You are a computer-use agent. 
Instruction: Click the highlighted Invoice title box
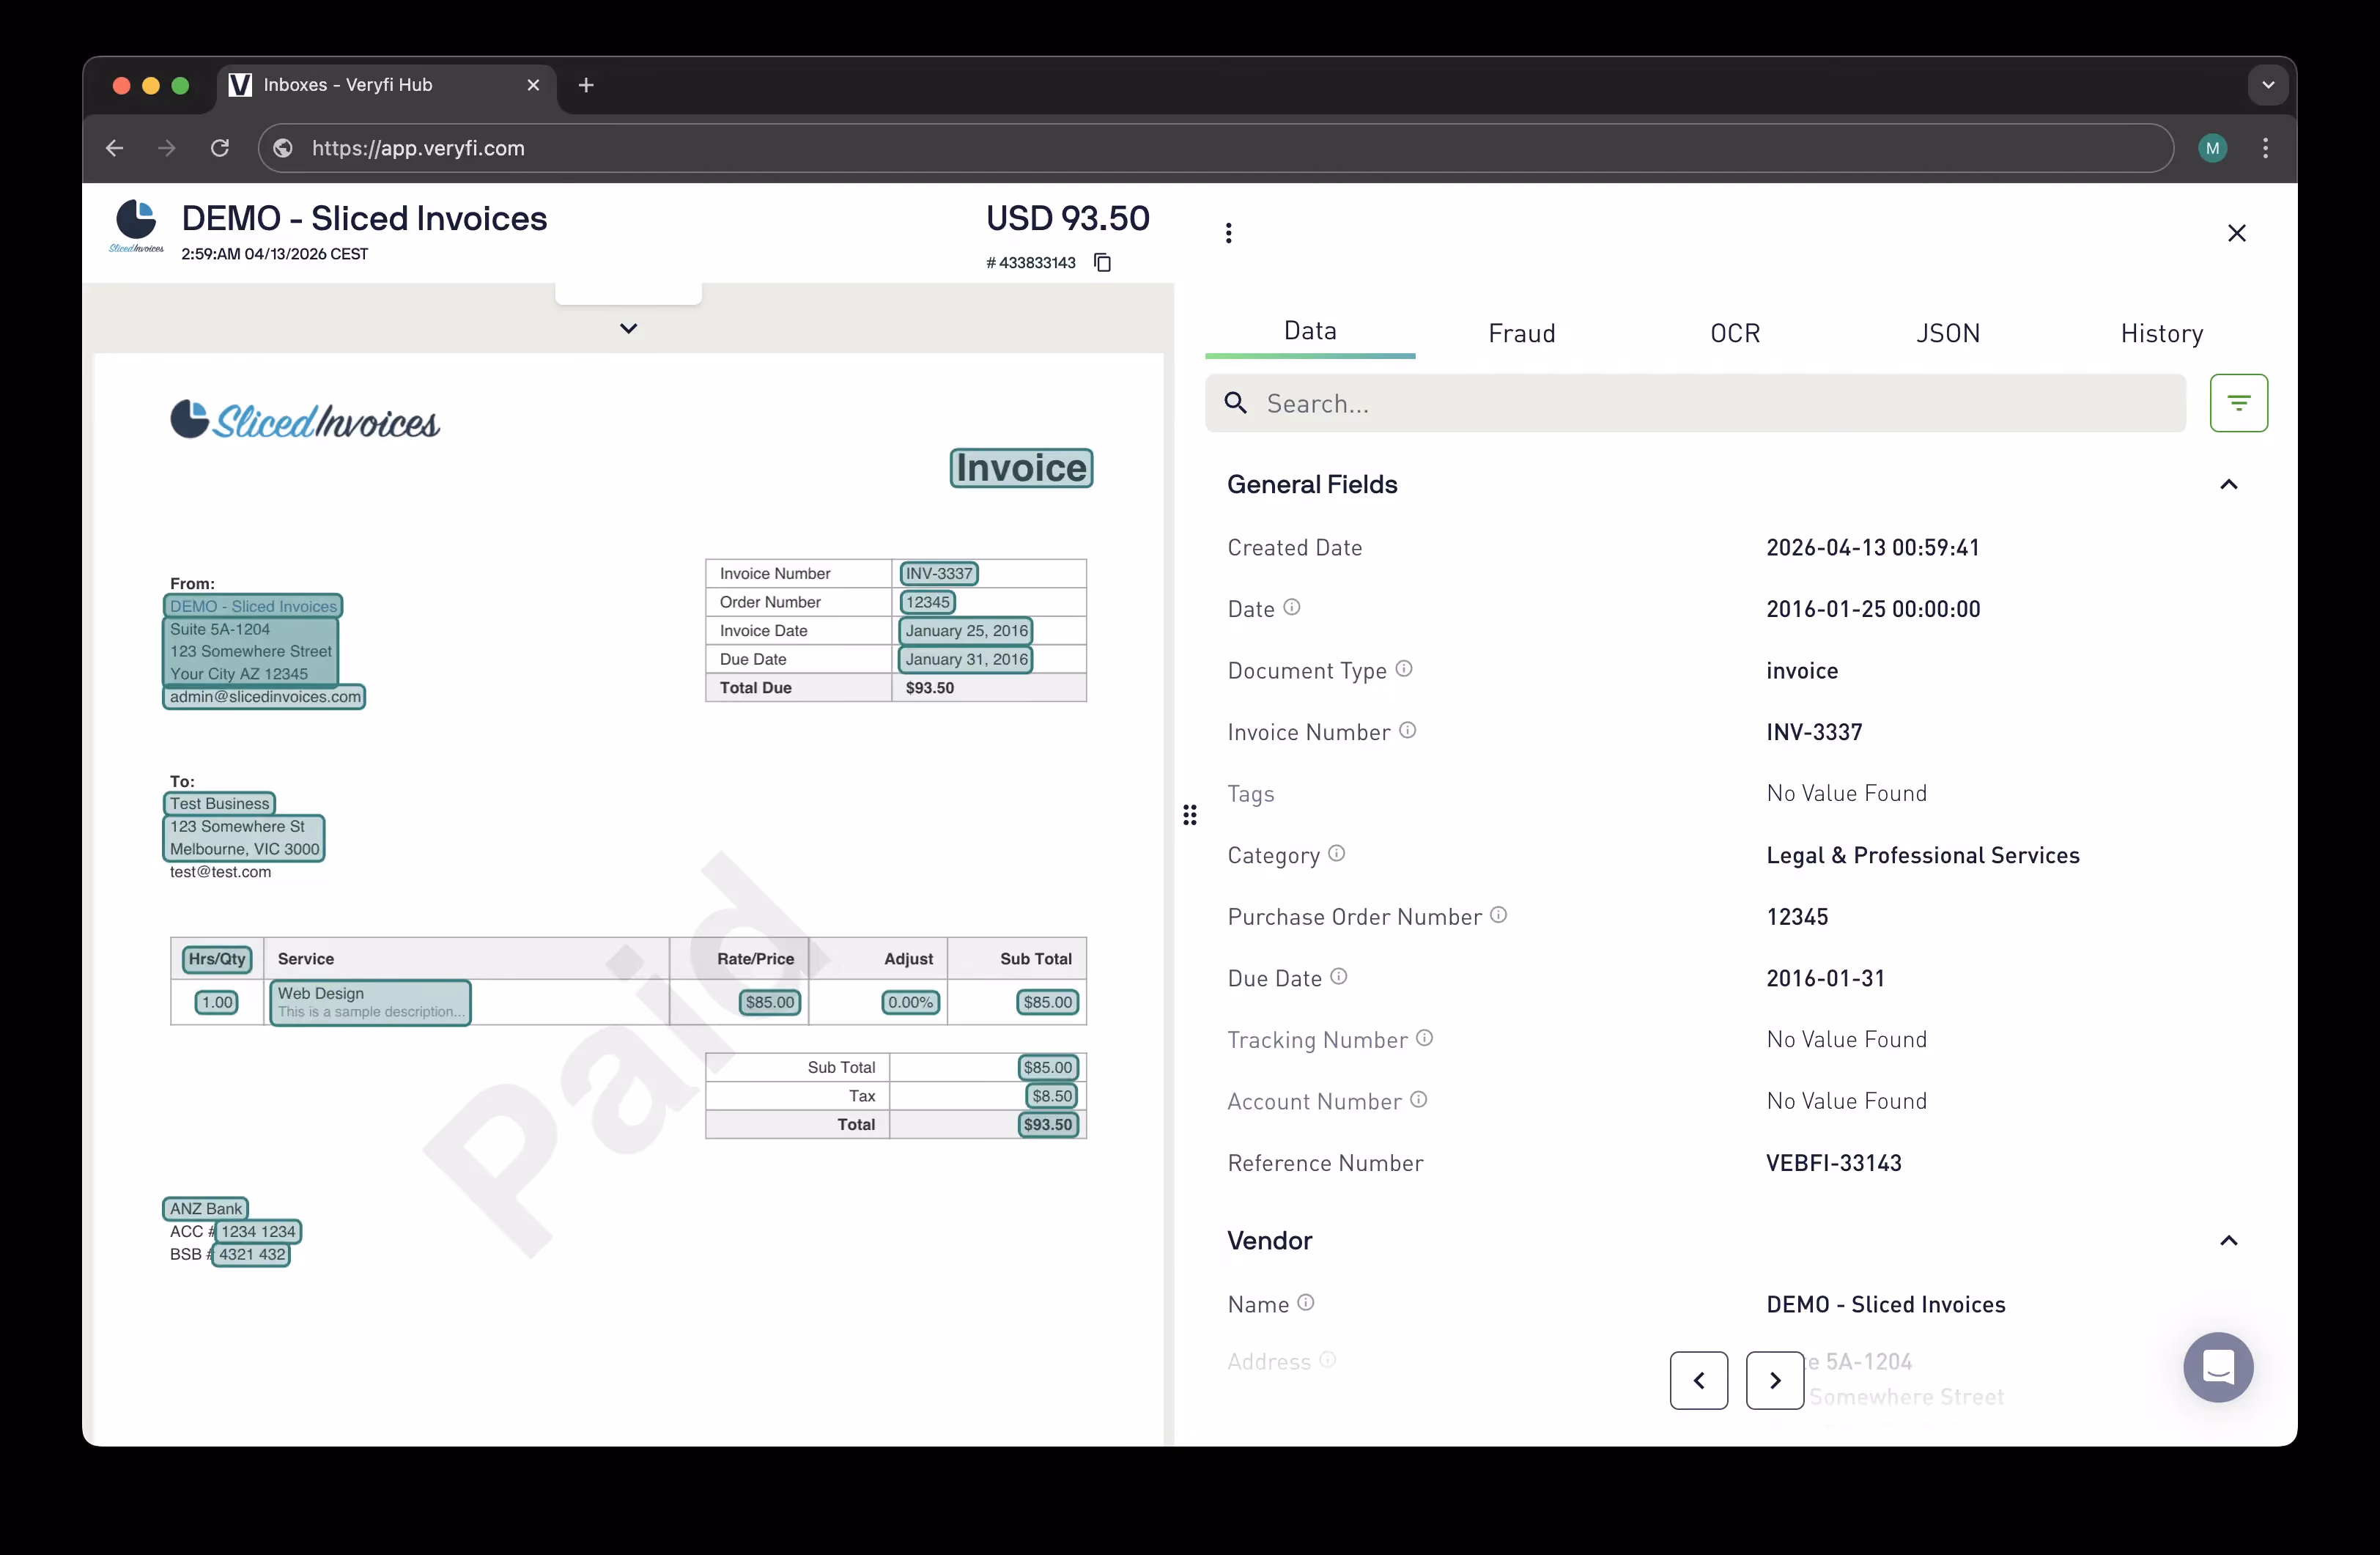(1021, 468)
